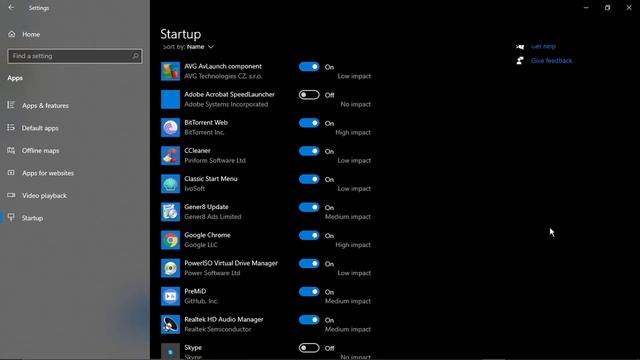Click the Classic Start Menu shell icon
Viewport: 640px width, 360px height.
[x=170, y=184]
